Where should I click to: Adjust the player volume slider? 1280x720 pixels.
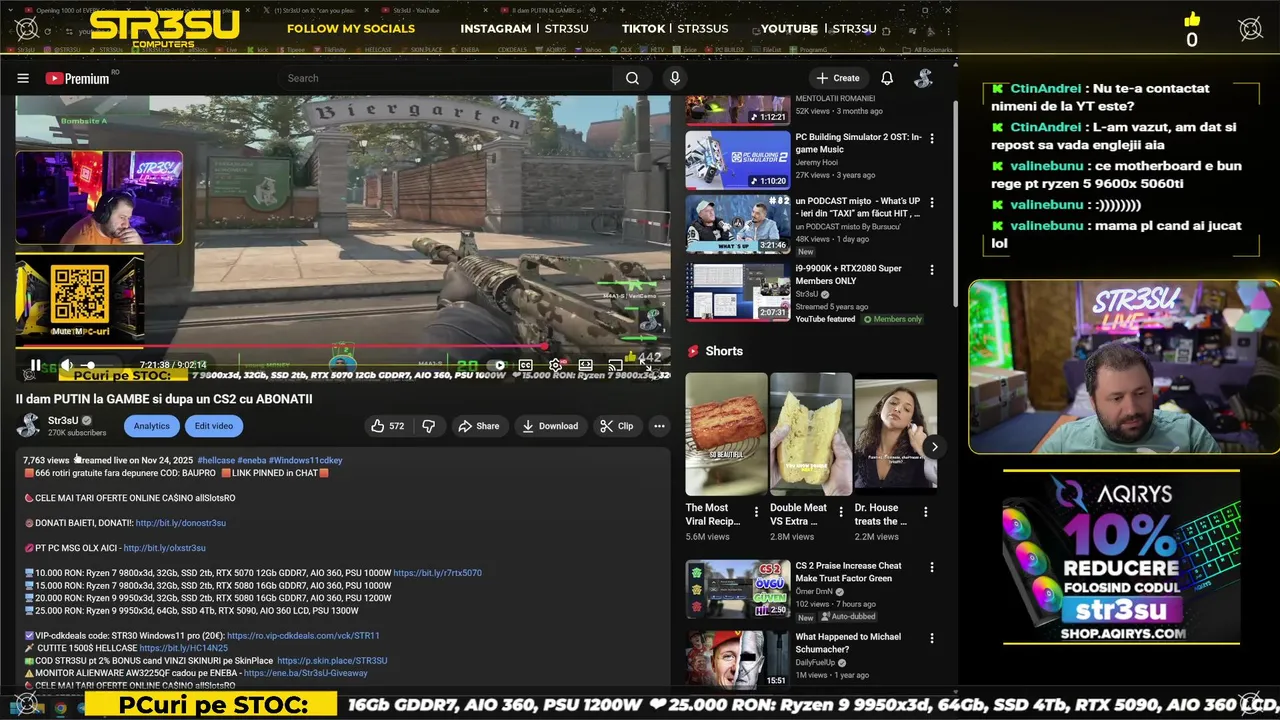(98, 365)
